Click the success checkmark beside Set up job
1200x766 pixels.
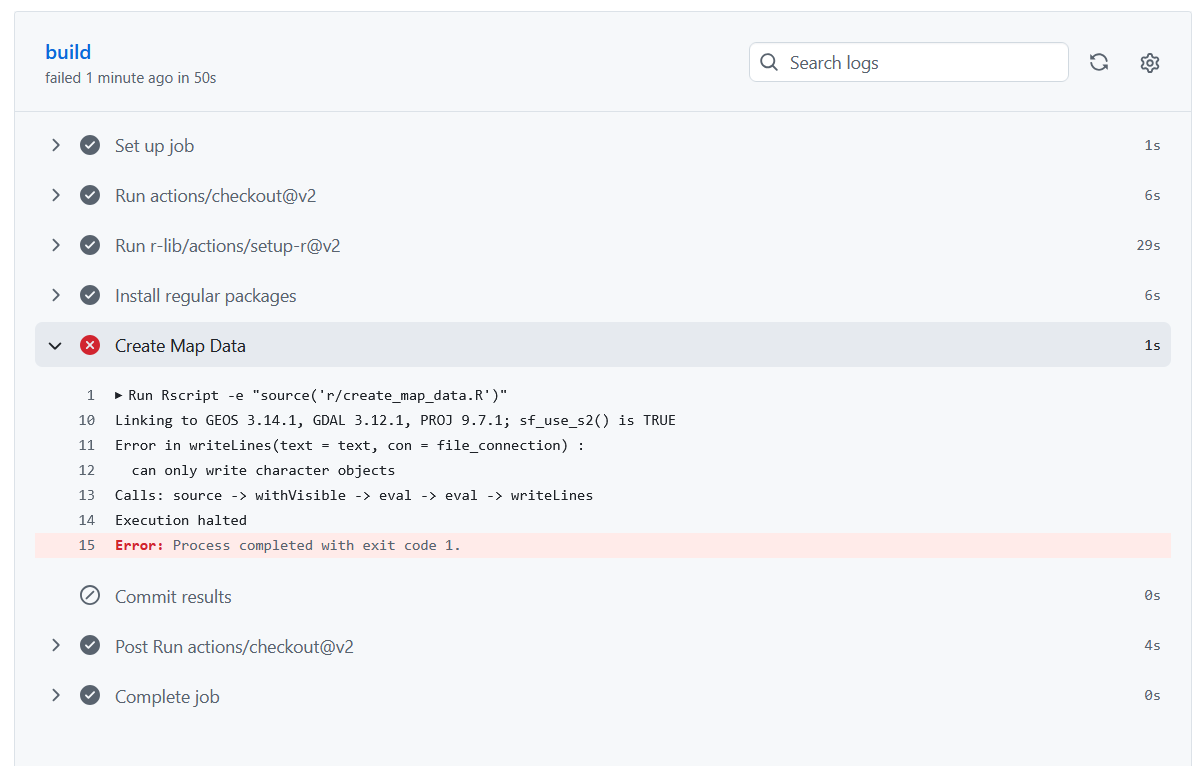pos(90,146)
